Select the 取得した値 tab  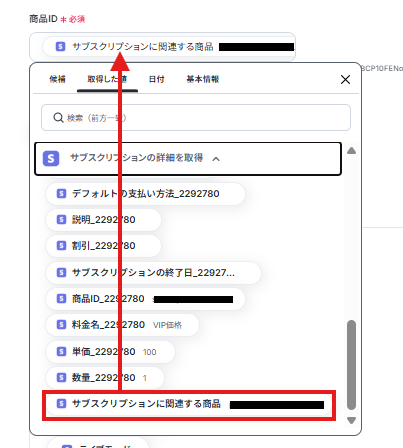[107, 79]
